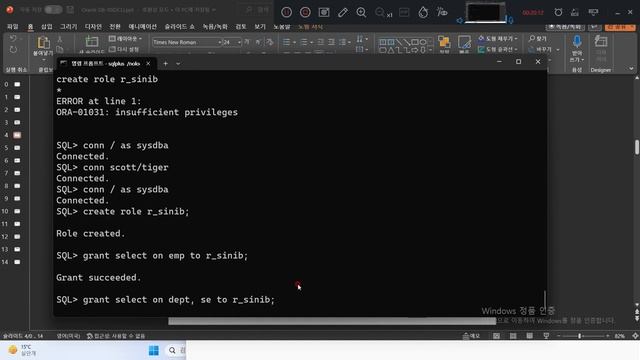The height and width of the screenshot is (360, 640).
Task: Click the clear formatting icon
Action: 269,42
